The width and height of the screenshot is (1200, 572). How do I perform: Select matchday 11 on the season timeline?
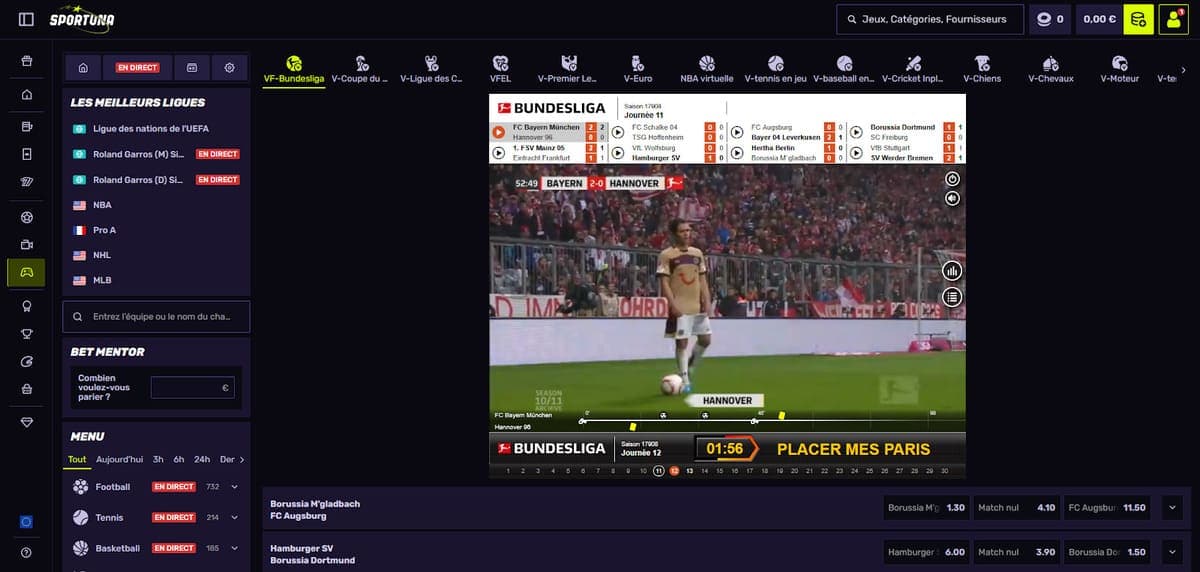coord(658,471)
